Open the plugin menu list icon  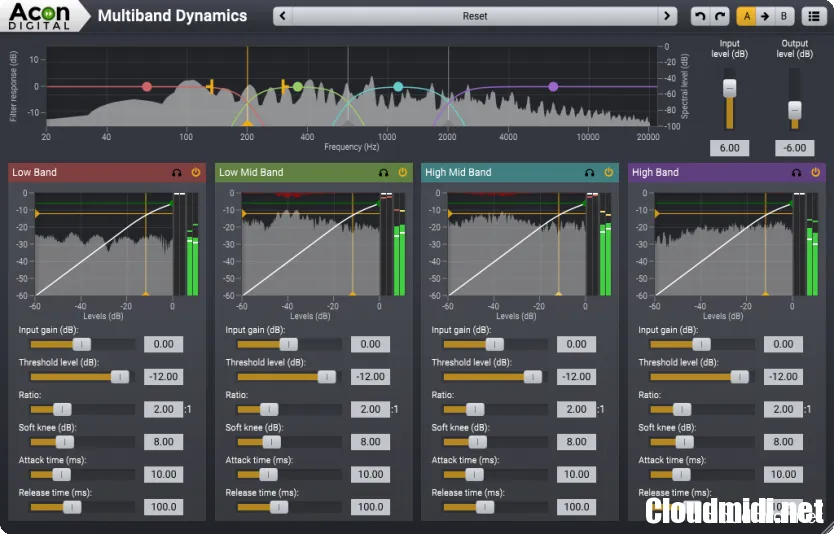(815, 16)
